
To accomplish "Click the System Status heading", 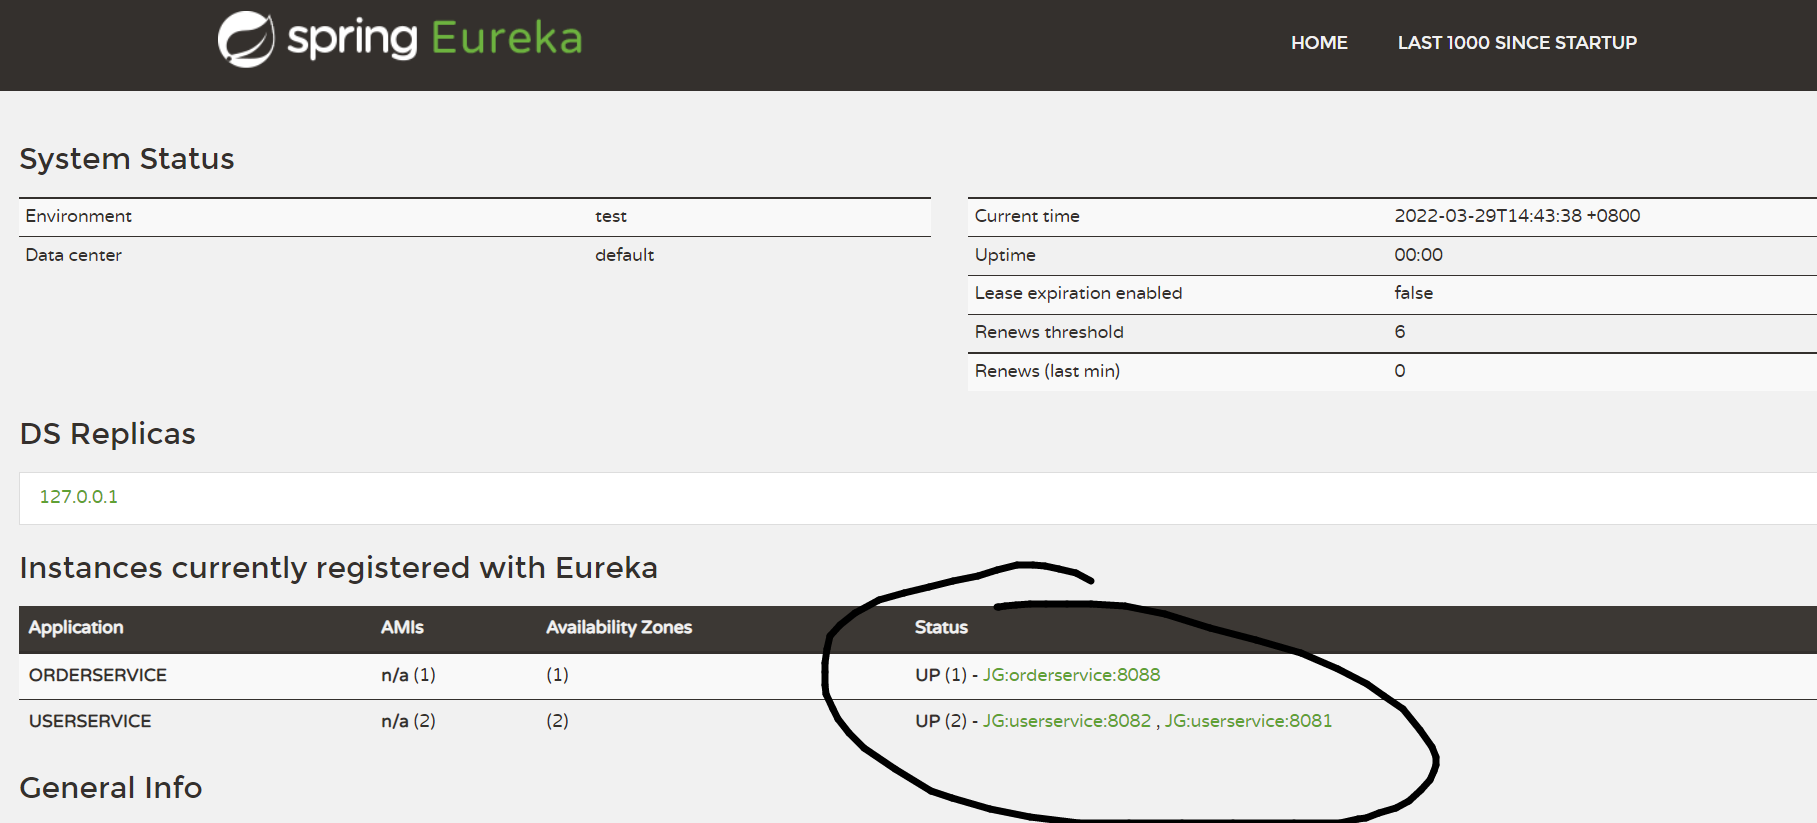I will tap(127, 159).
